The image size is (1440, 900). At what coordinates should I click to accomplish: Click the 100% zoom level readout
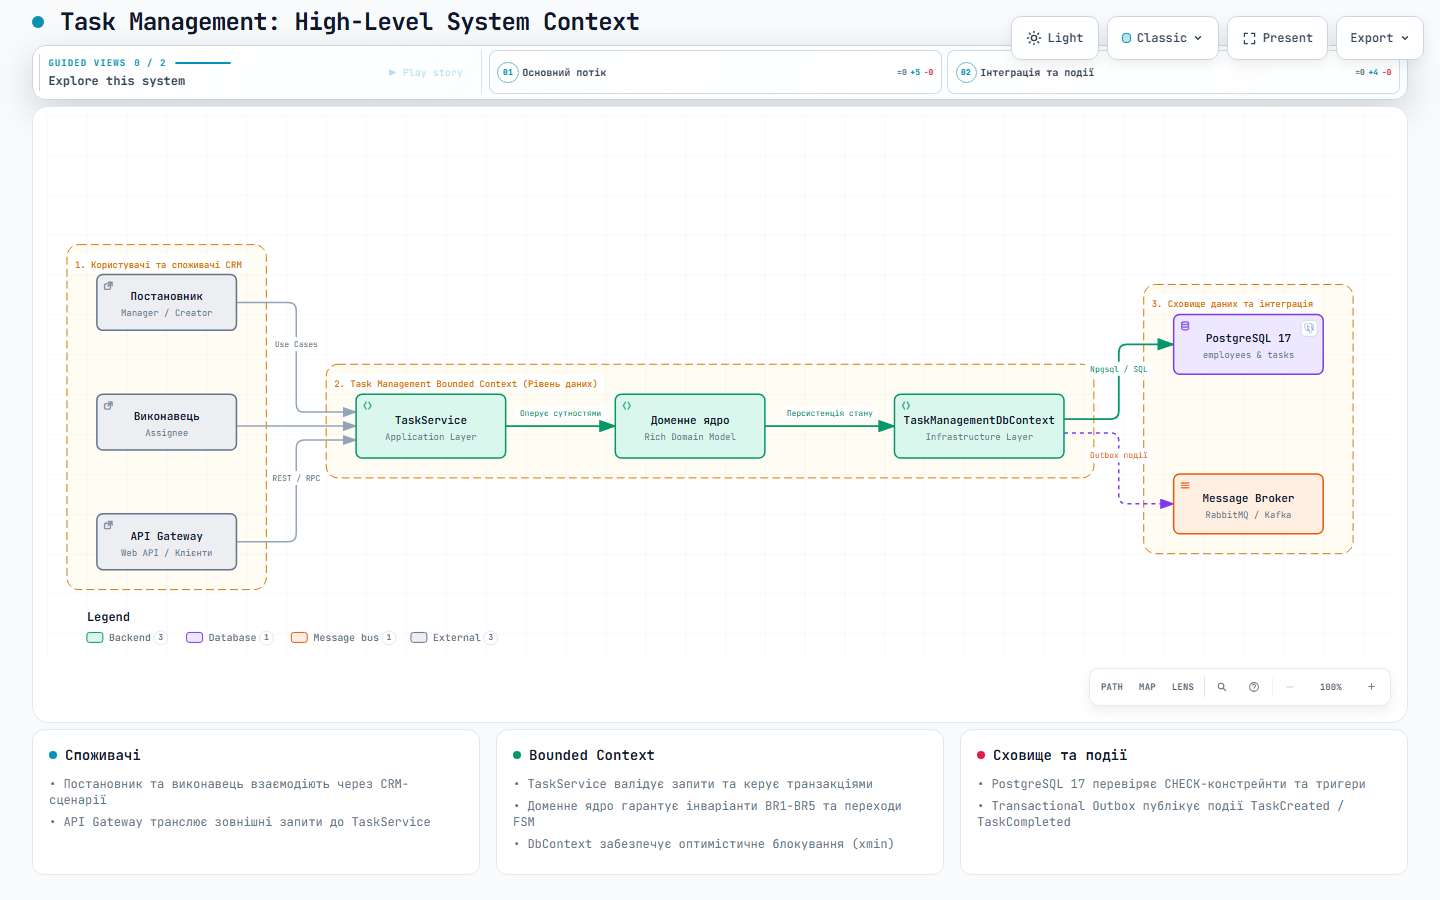tap(1330, 687)
